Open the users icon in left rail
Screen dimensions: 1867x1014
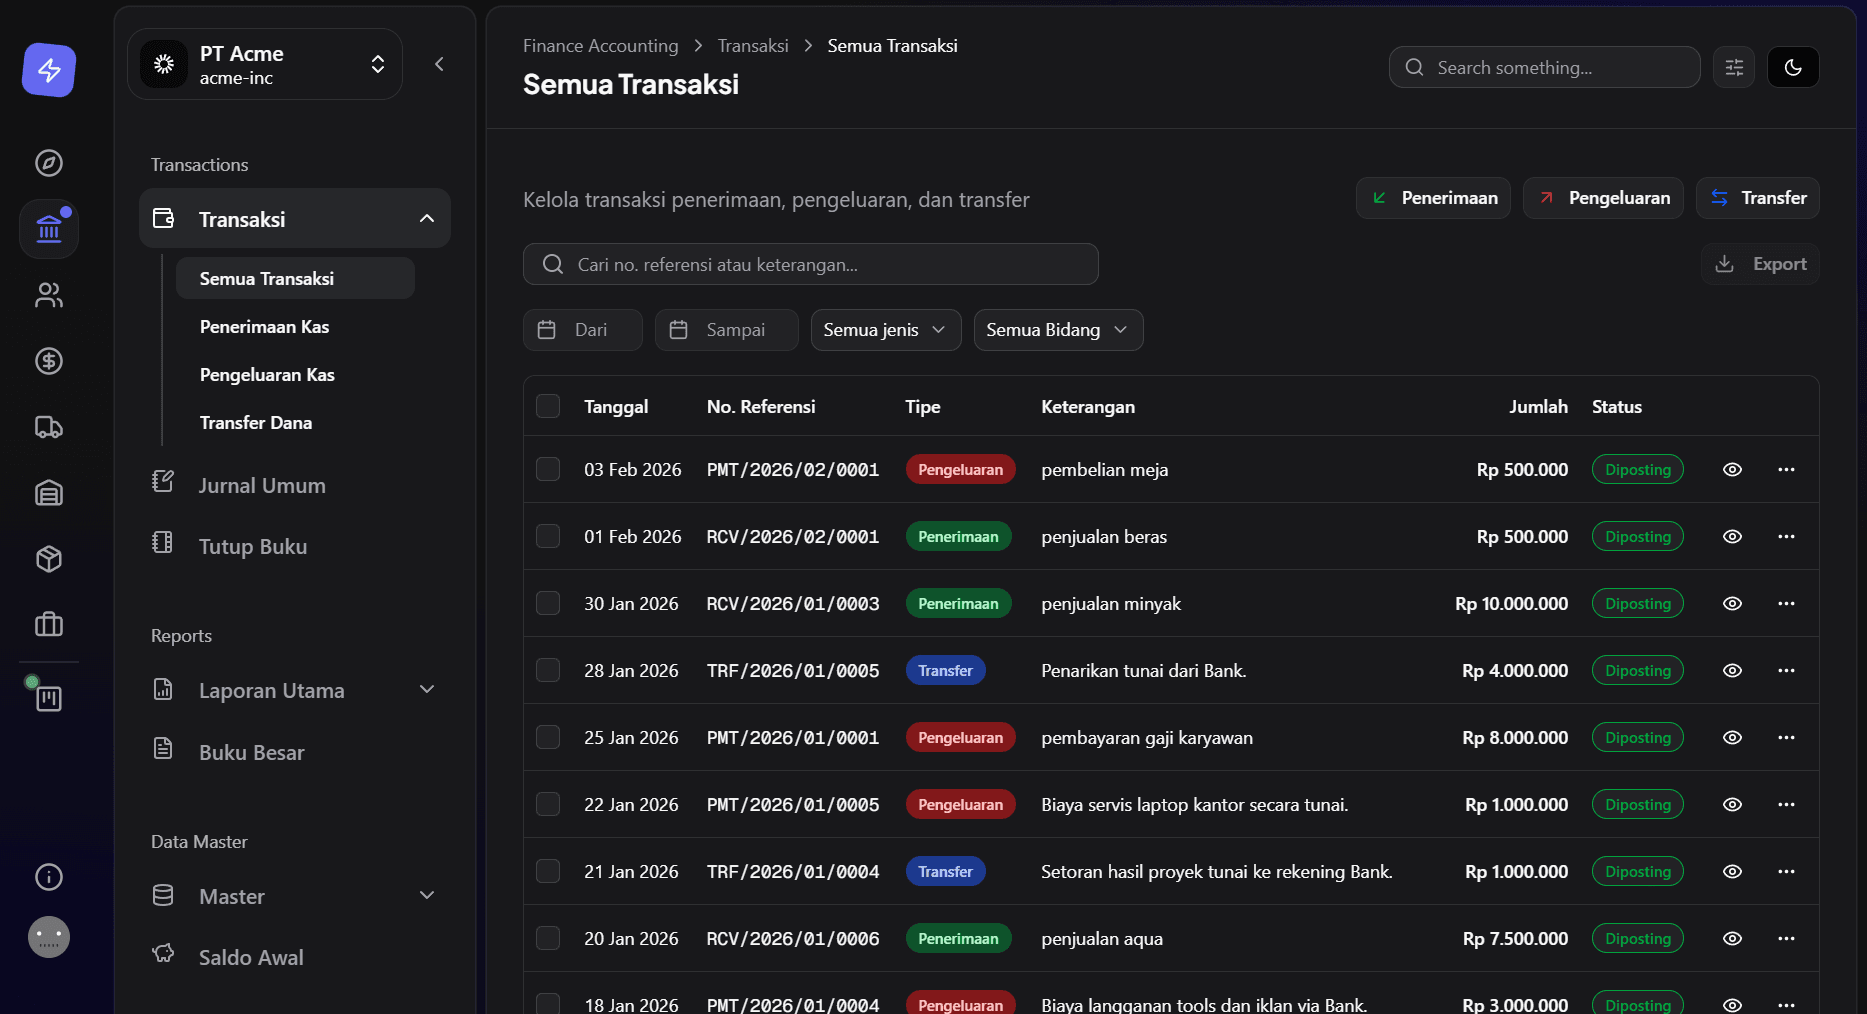pyautogui.click(x=49, y=295)
